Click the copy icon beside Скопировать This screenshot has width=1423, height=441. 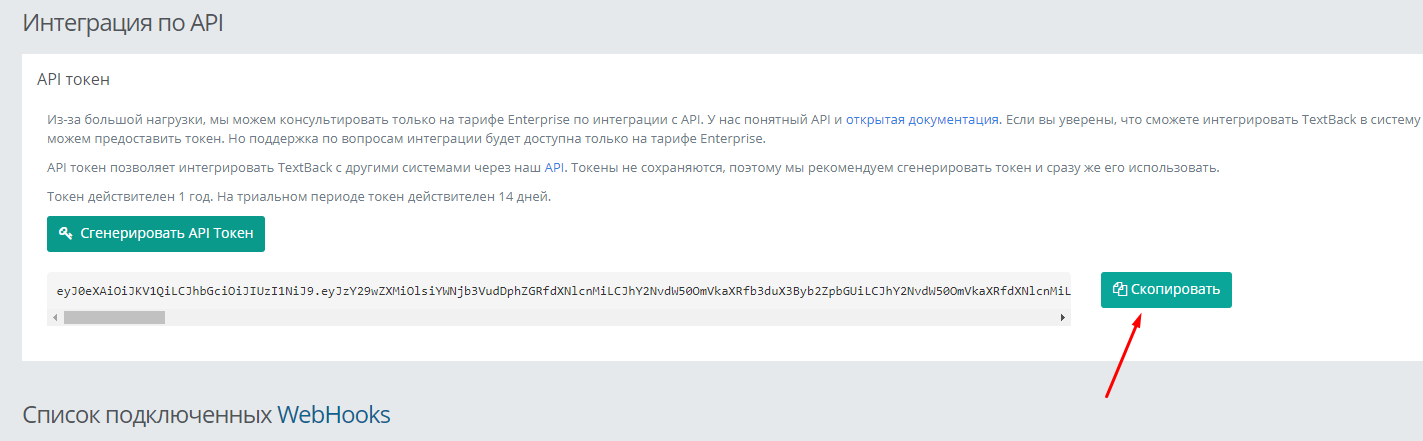click(x=1120, y=290)
